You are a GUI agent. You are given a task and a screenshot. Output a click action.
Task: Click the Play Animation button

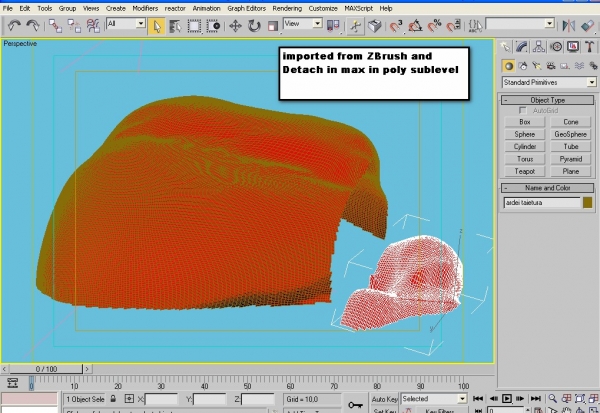coord(506,398)
